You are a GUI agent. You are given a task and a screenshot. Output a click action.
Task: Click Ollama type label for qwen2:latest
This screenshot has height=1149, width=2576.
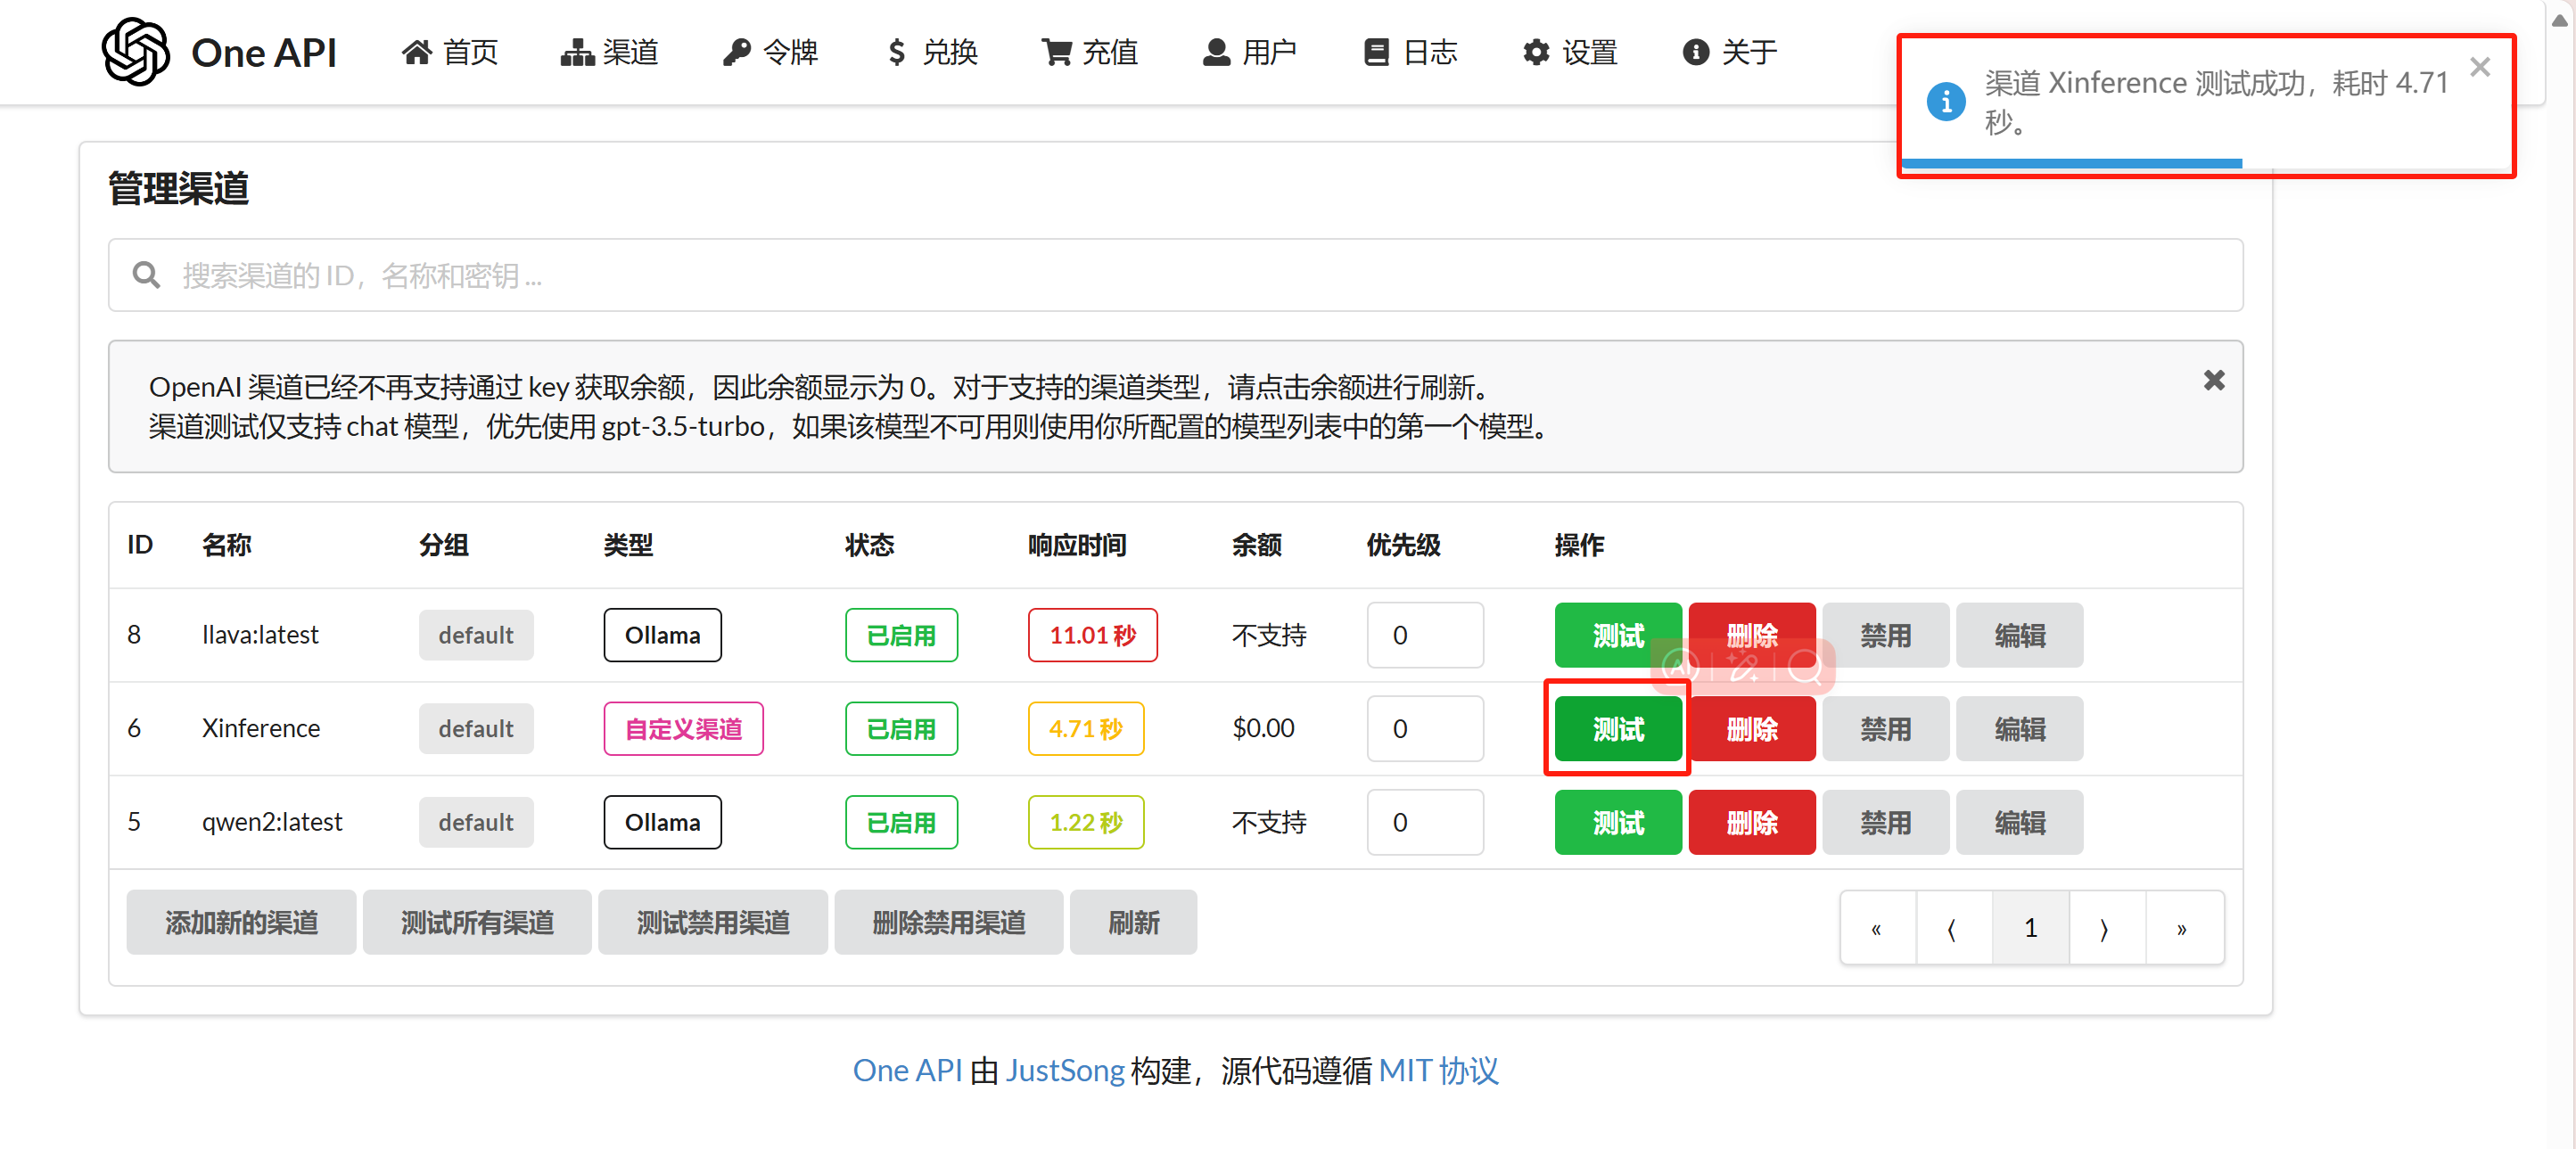pyautogui.click(x=662, y=822)
